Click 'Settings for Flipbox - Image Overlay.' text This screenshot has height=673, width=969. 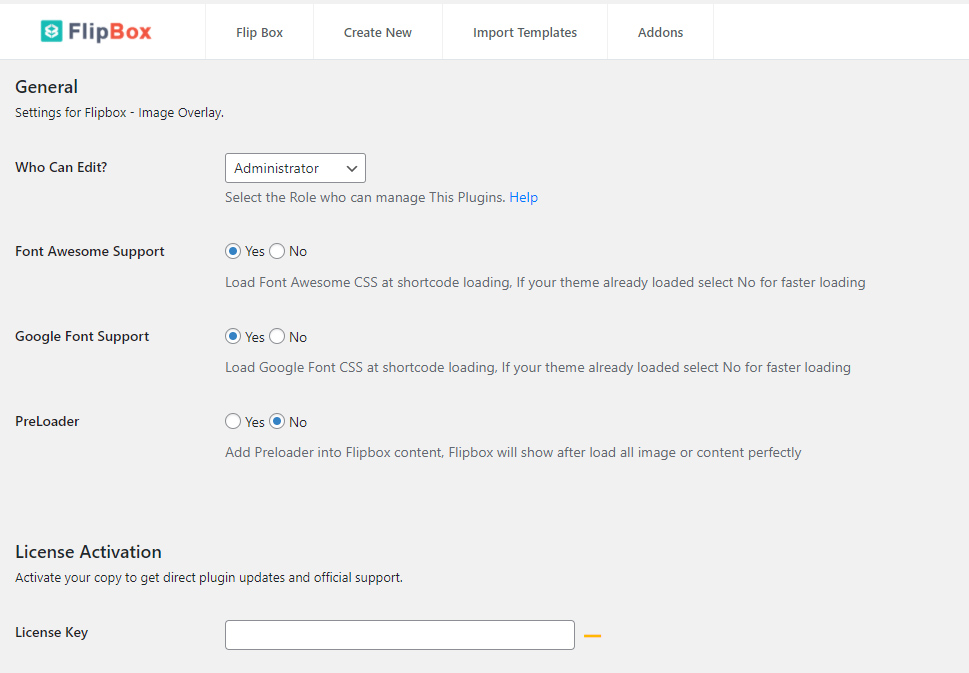(119, 113)
